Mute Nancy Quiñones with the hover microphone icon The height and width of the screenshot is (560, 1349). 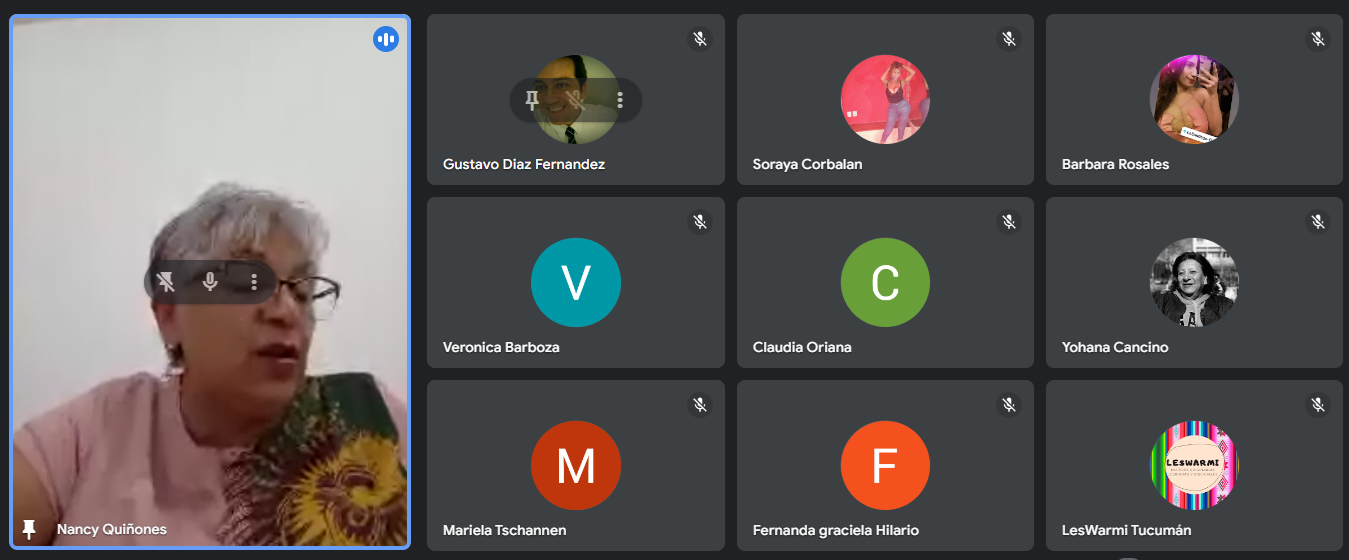tap(210, 282)
